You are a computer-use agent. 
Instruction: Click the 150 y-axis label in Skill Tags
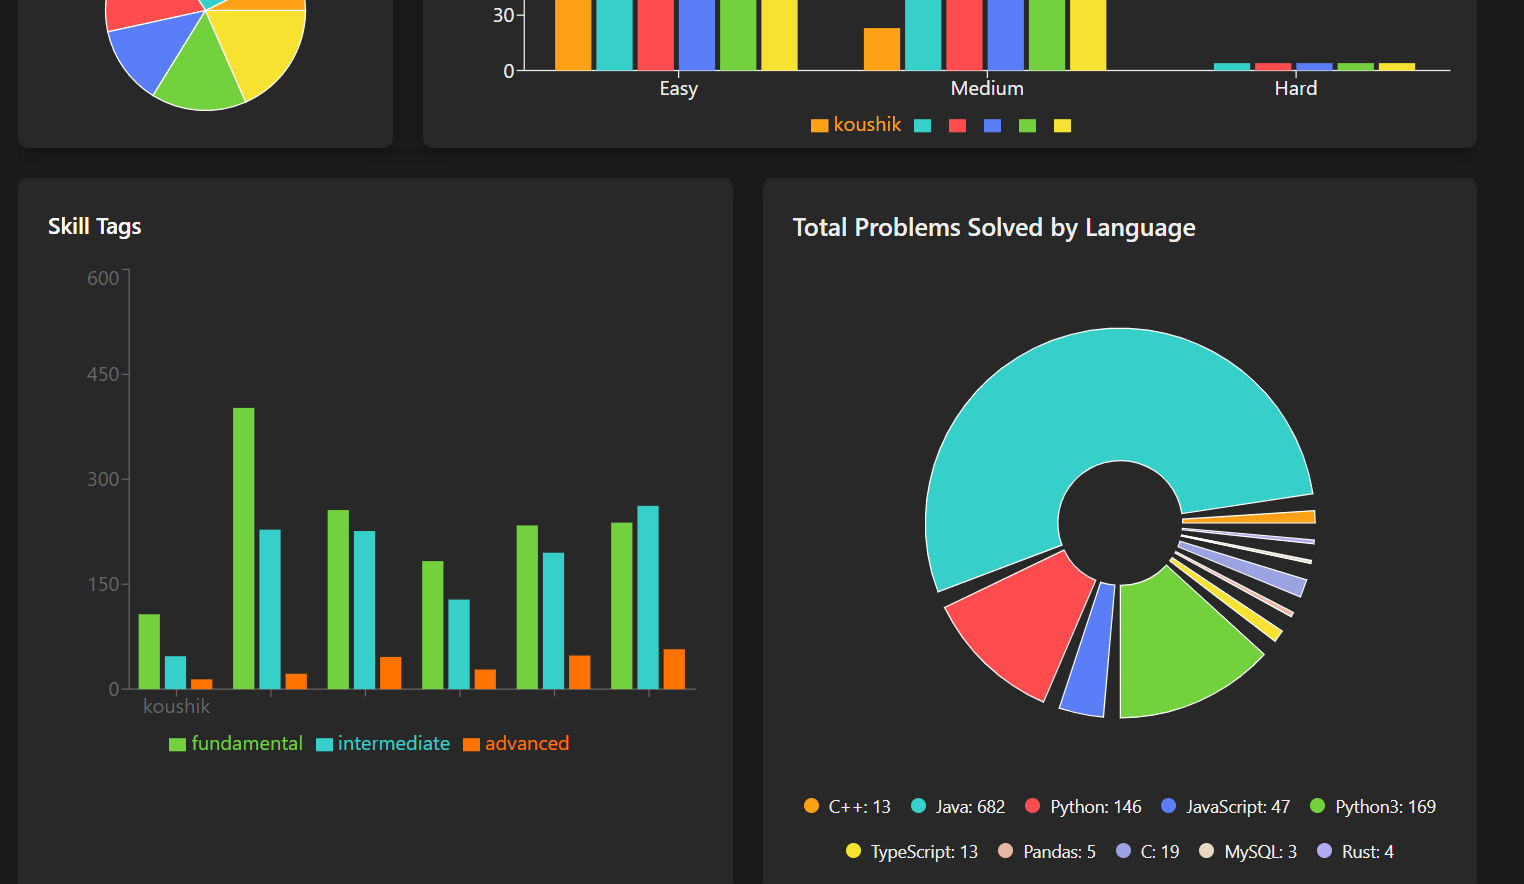tap(103, 584)
